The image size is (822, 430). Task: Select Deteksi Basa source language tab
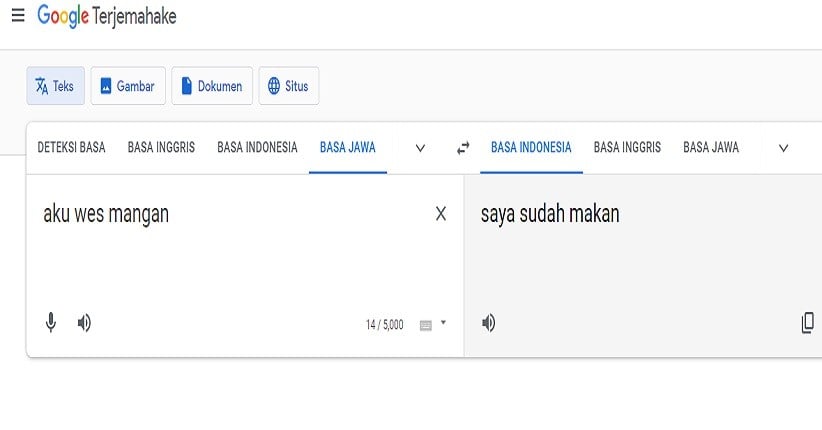click(x=71, y=147)
